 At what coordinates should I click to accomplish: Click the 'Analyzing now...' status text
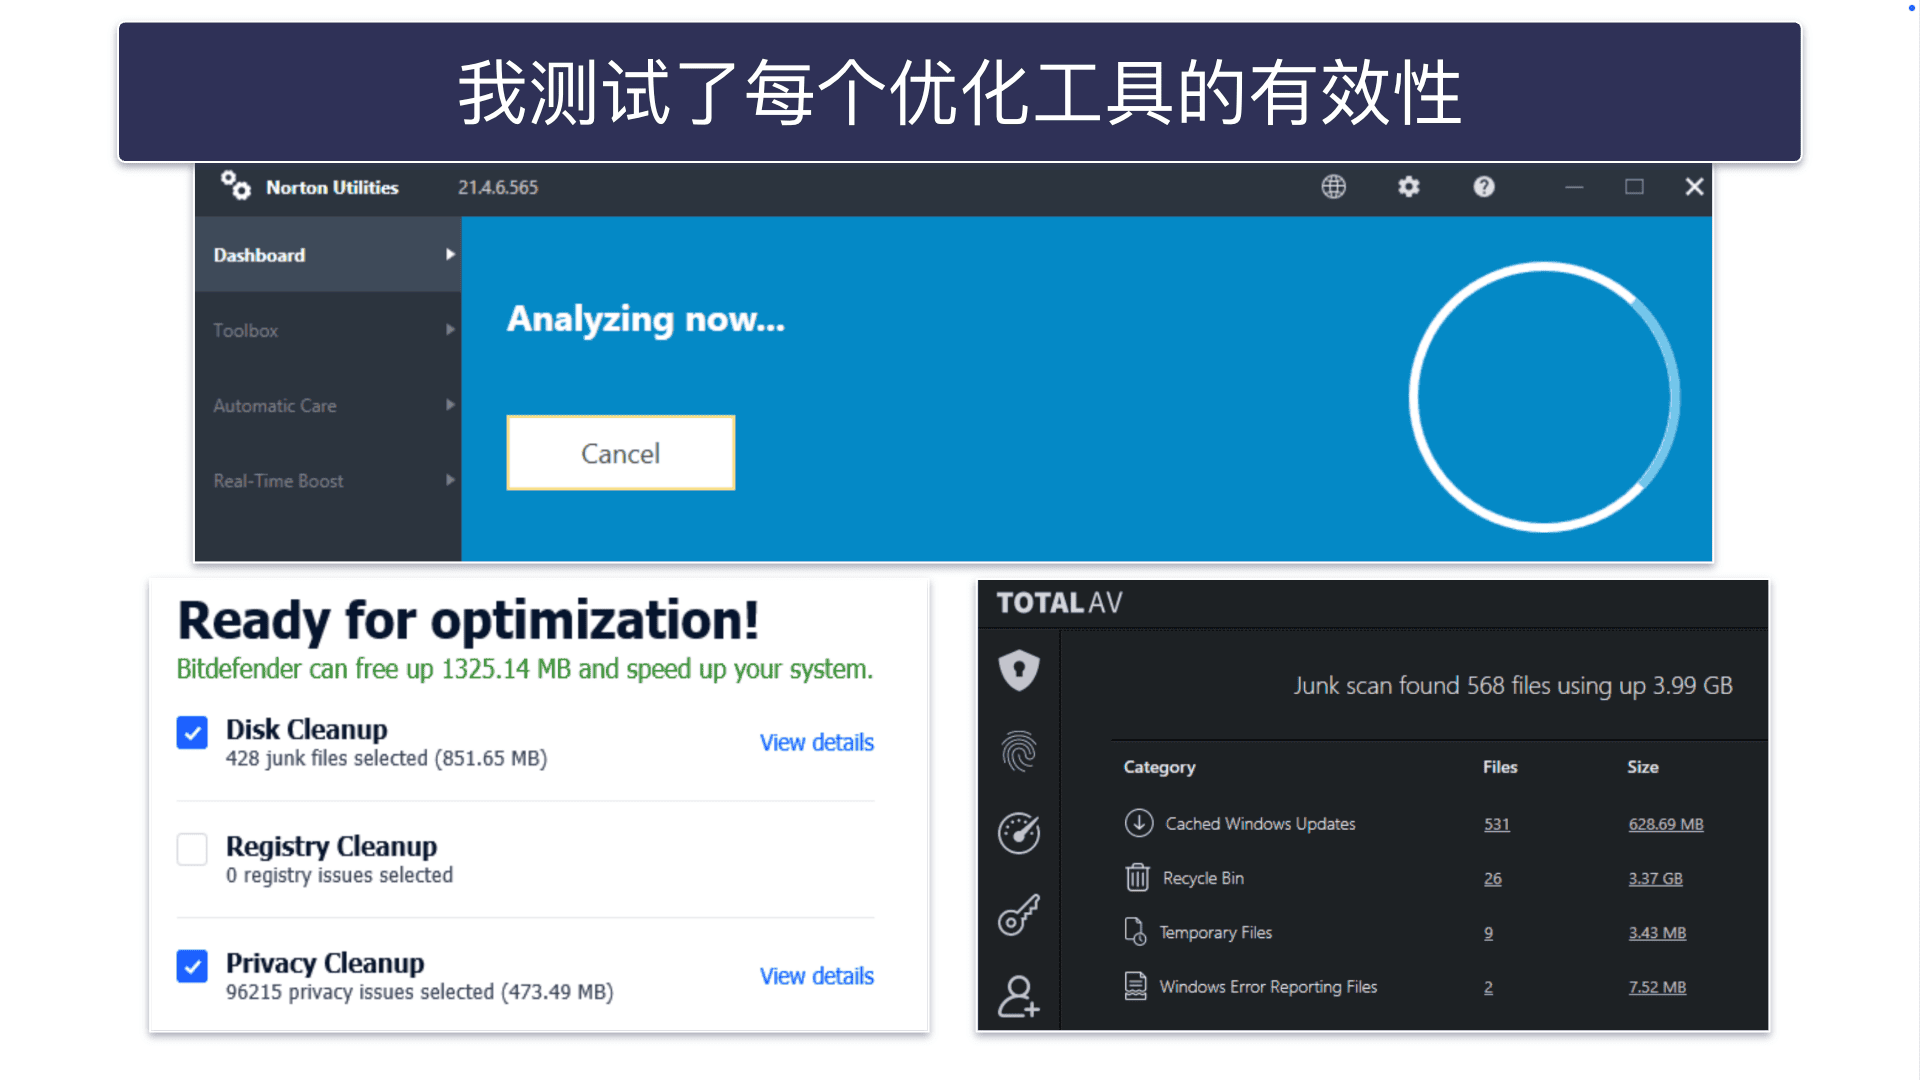pyautogui.click(x=646, y=320)
